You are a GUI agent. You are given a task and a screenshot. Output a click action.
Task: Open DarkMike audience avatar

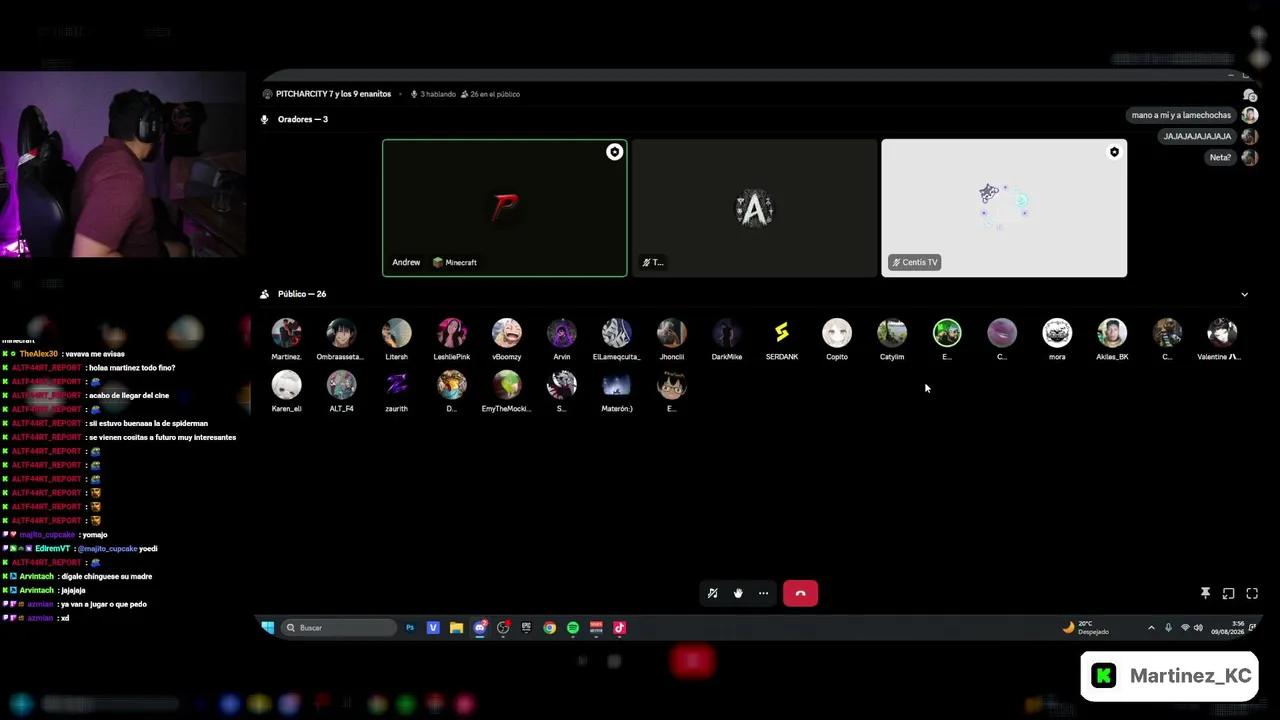pos(726,333)
